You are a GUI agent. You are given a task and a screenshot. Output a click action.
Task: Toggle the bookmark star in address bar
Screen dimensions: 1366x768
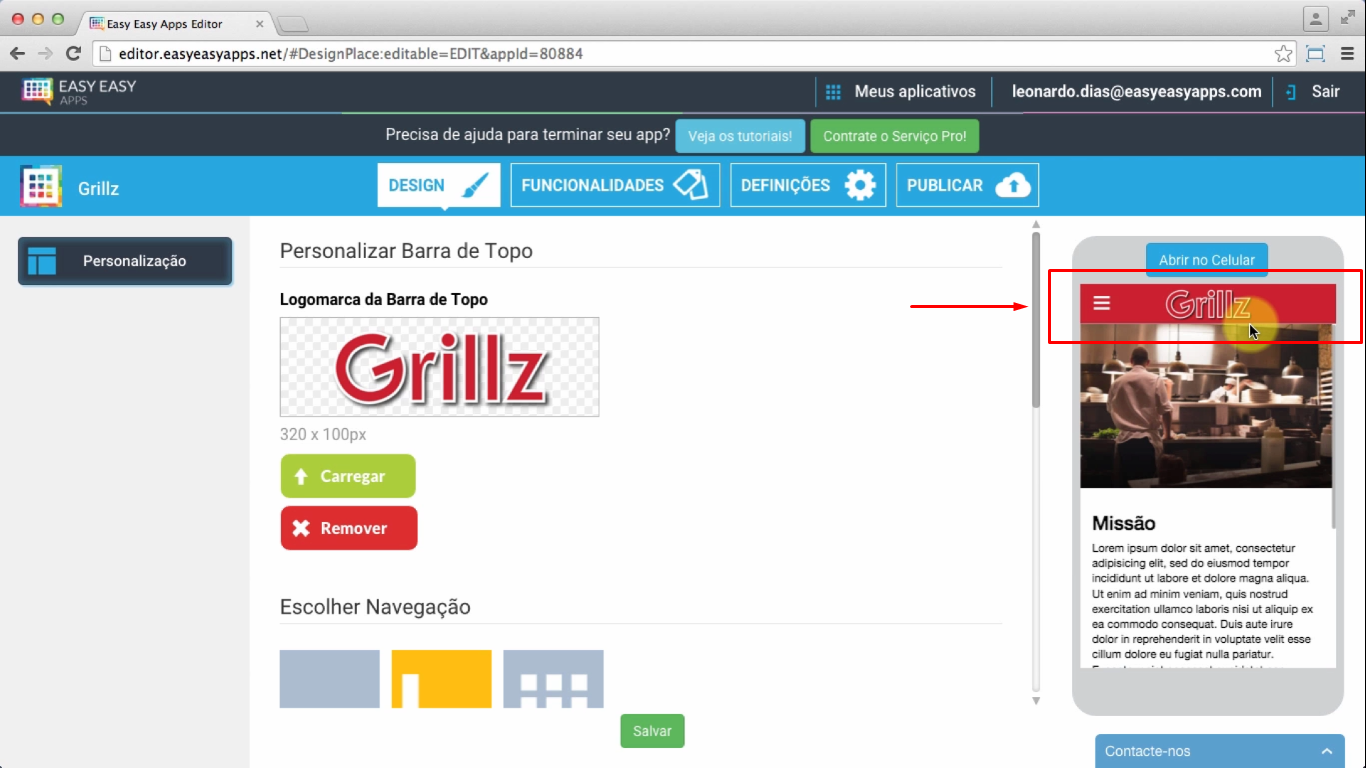pyautogui.click(x=1283, y=53)
